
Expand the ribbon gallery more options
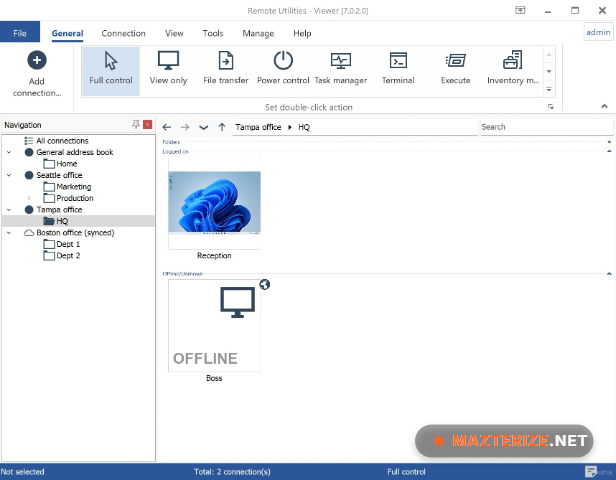549,90
